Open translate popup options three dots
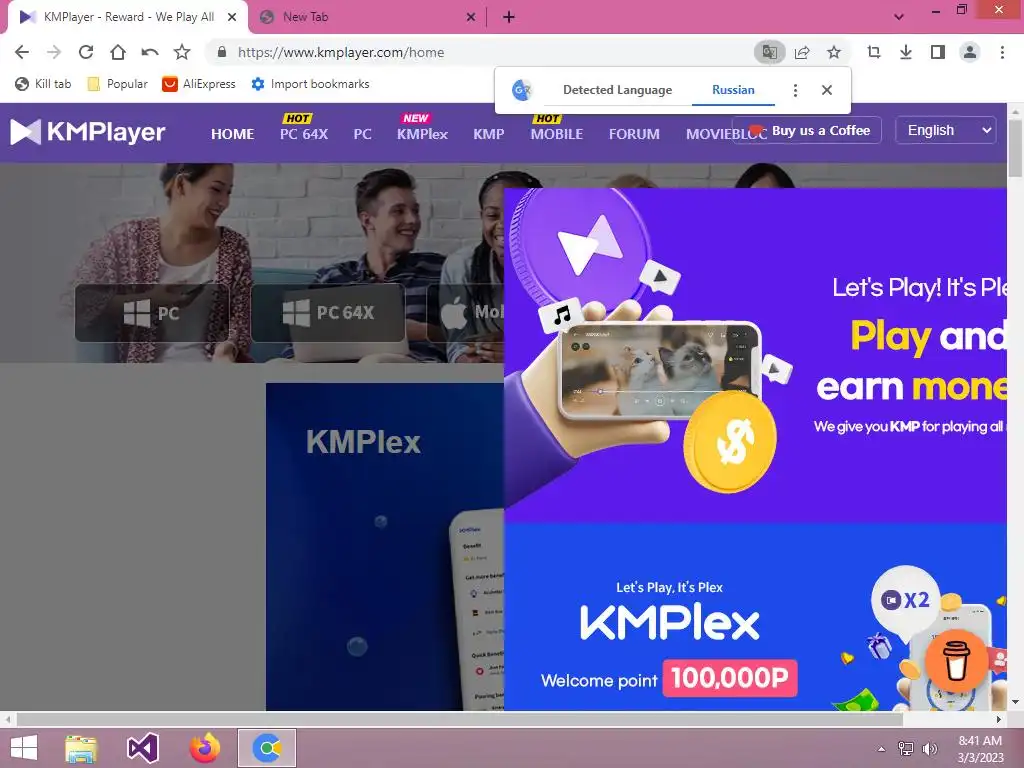This screenshot has width=1024, height=768. [795, 90]
